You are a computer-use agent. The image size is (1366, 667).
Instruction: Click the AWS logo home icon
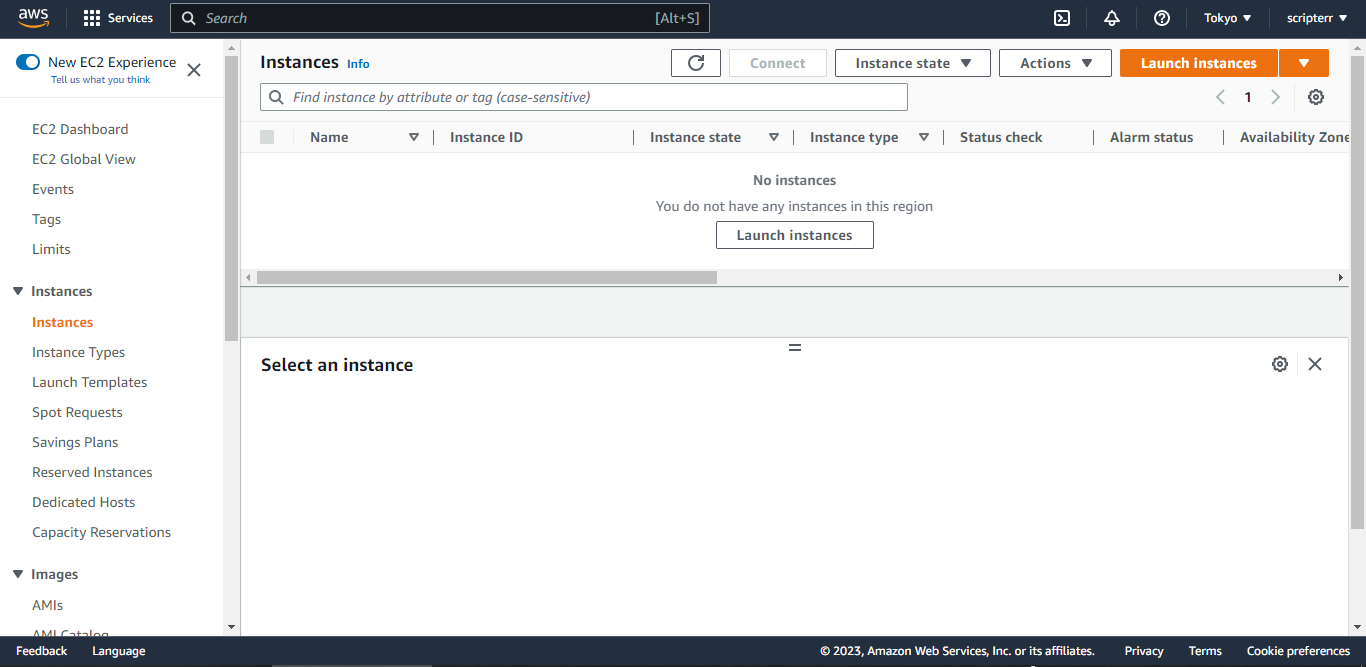click(x=33, y=18)
